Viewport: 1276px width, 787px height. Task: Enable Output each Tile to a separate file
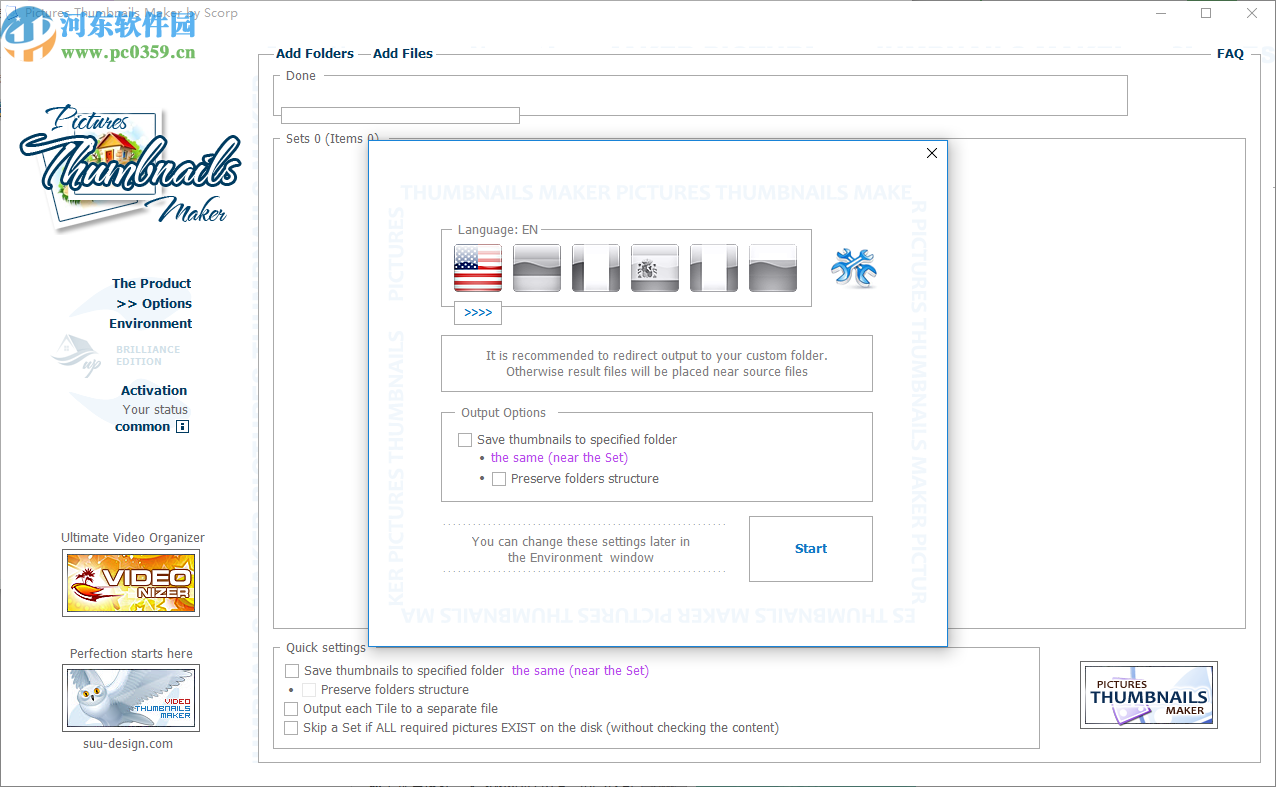pyautogui.click(x=292, y=709)
